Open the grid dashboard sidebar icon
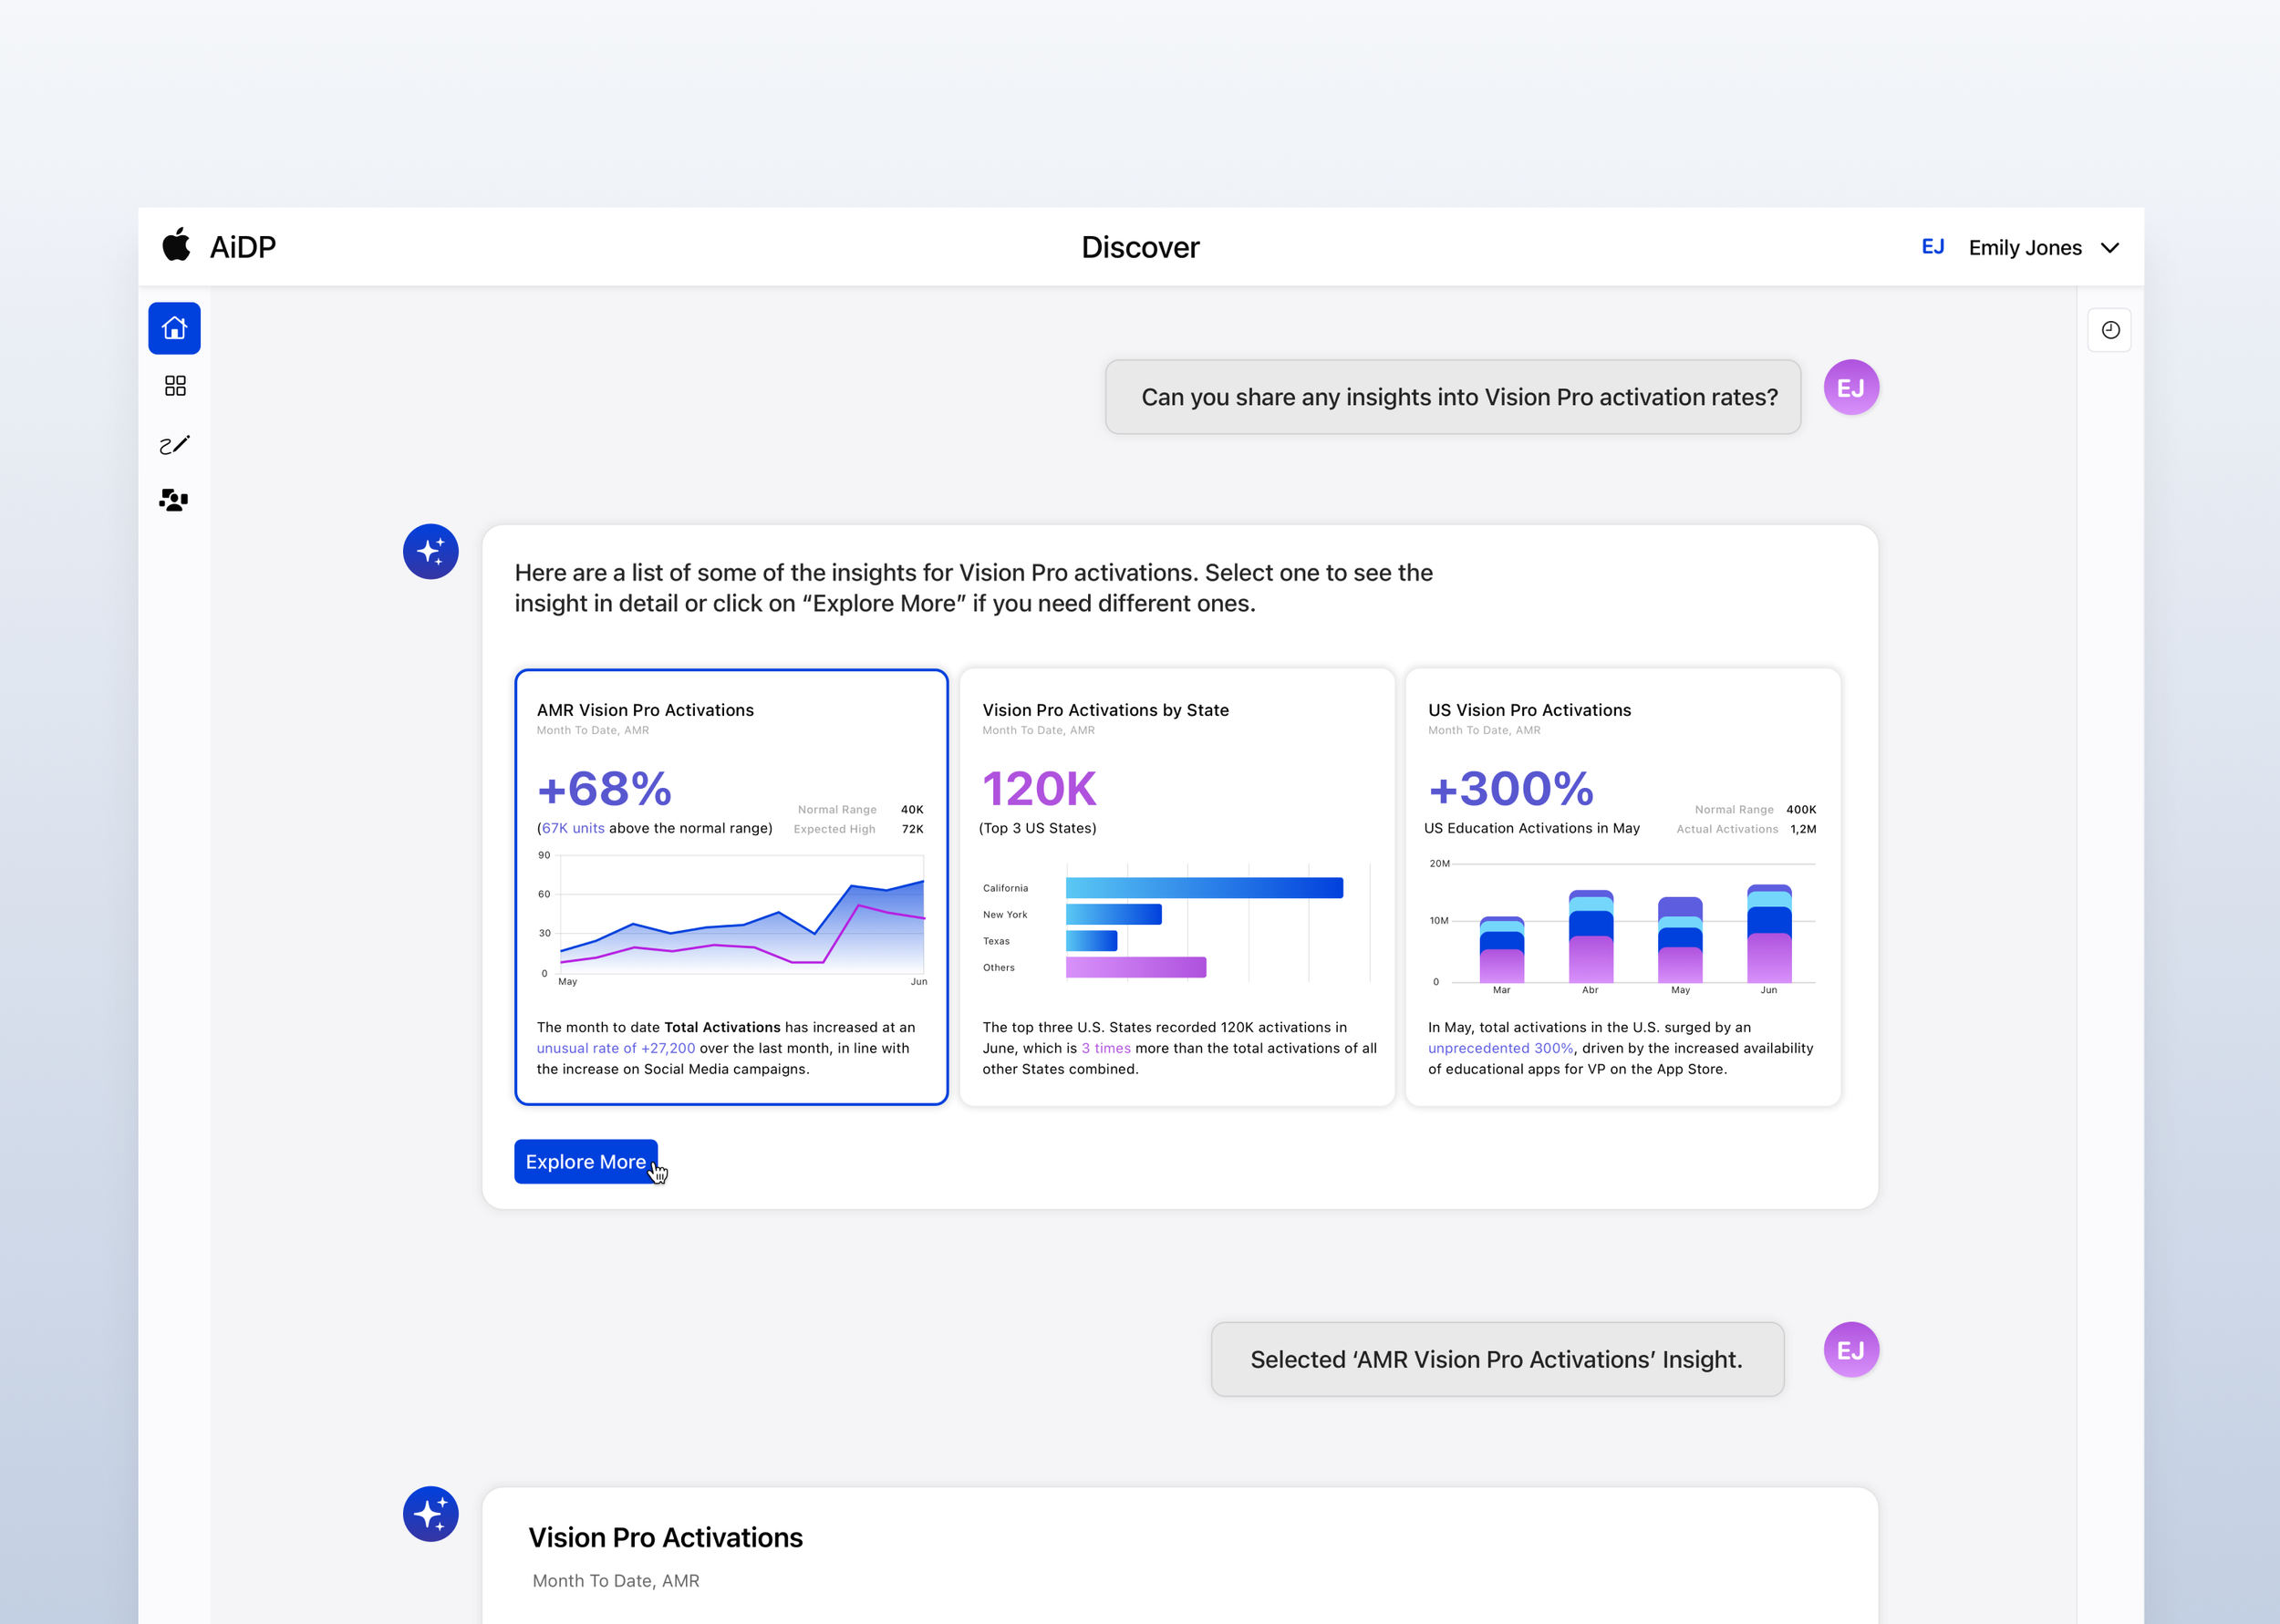2280x1624 pixels. [175, 386]
